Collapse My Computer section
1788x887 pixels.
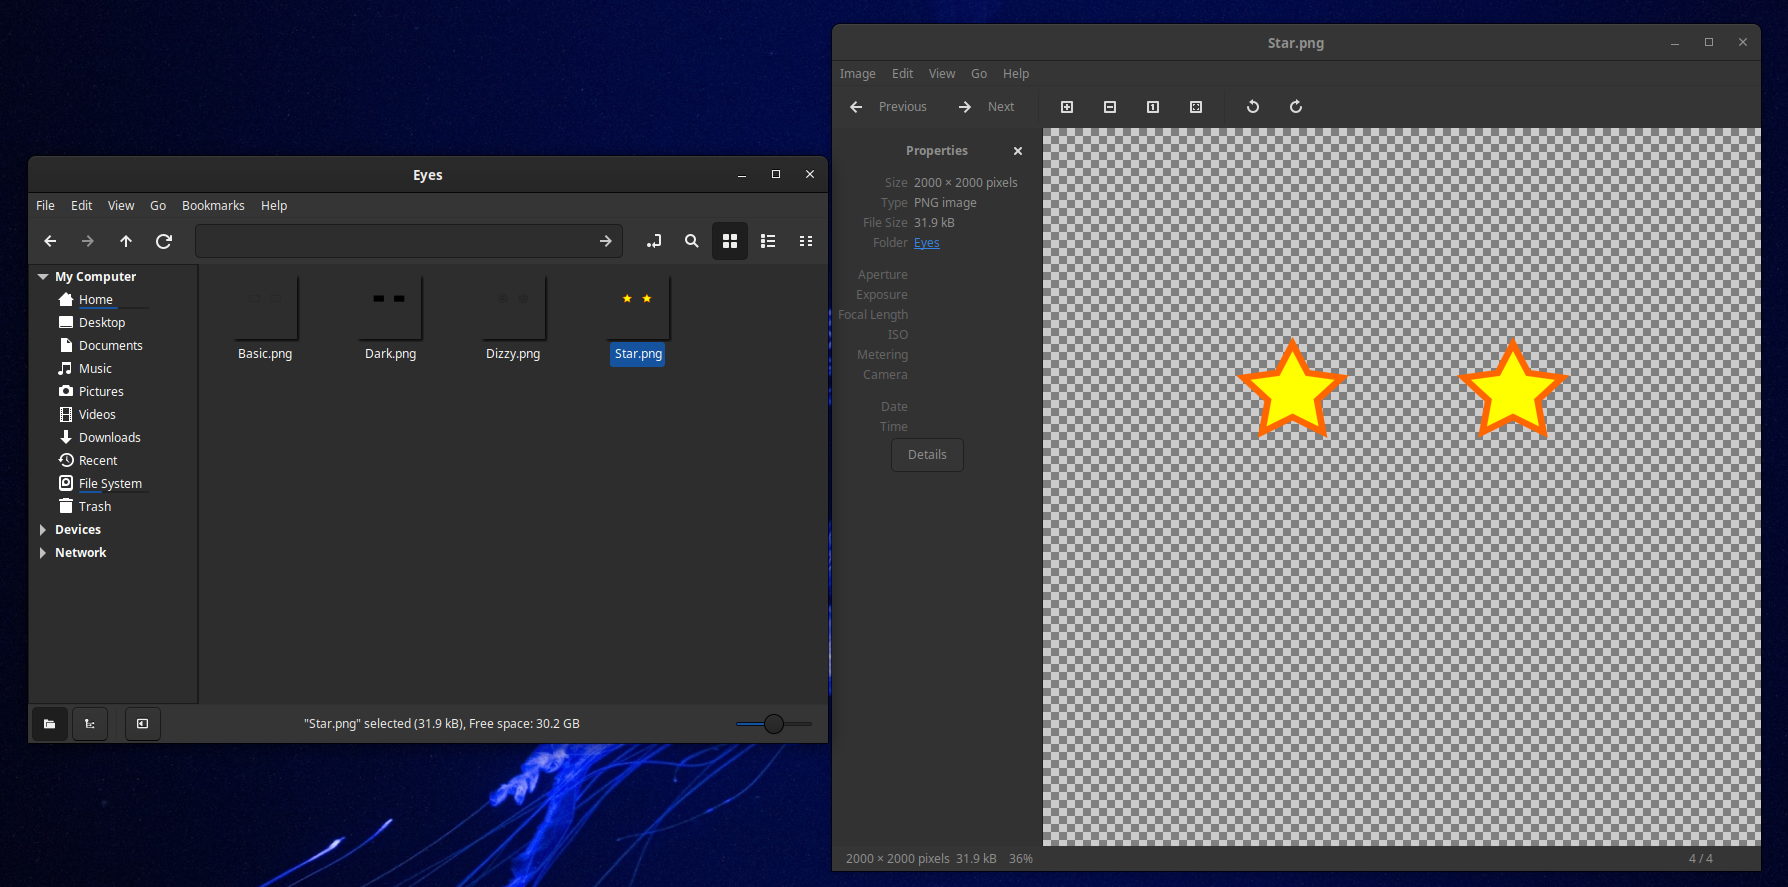tap(43, 277)
